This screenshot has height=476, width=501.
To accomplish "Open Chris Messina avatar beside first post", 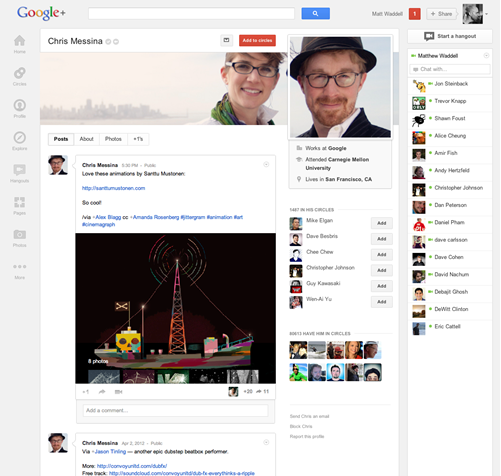I will tap(58, 165).
